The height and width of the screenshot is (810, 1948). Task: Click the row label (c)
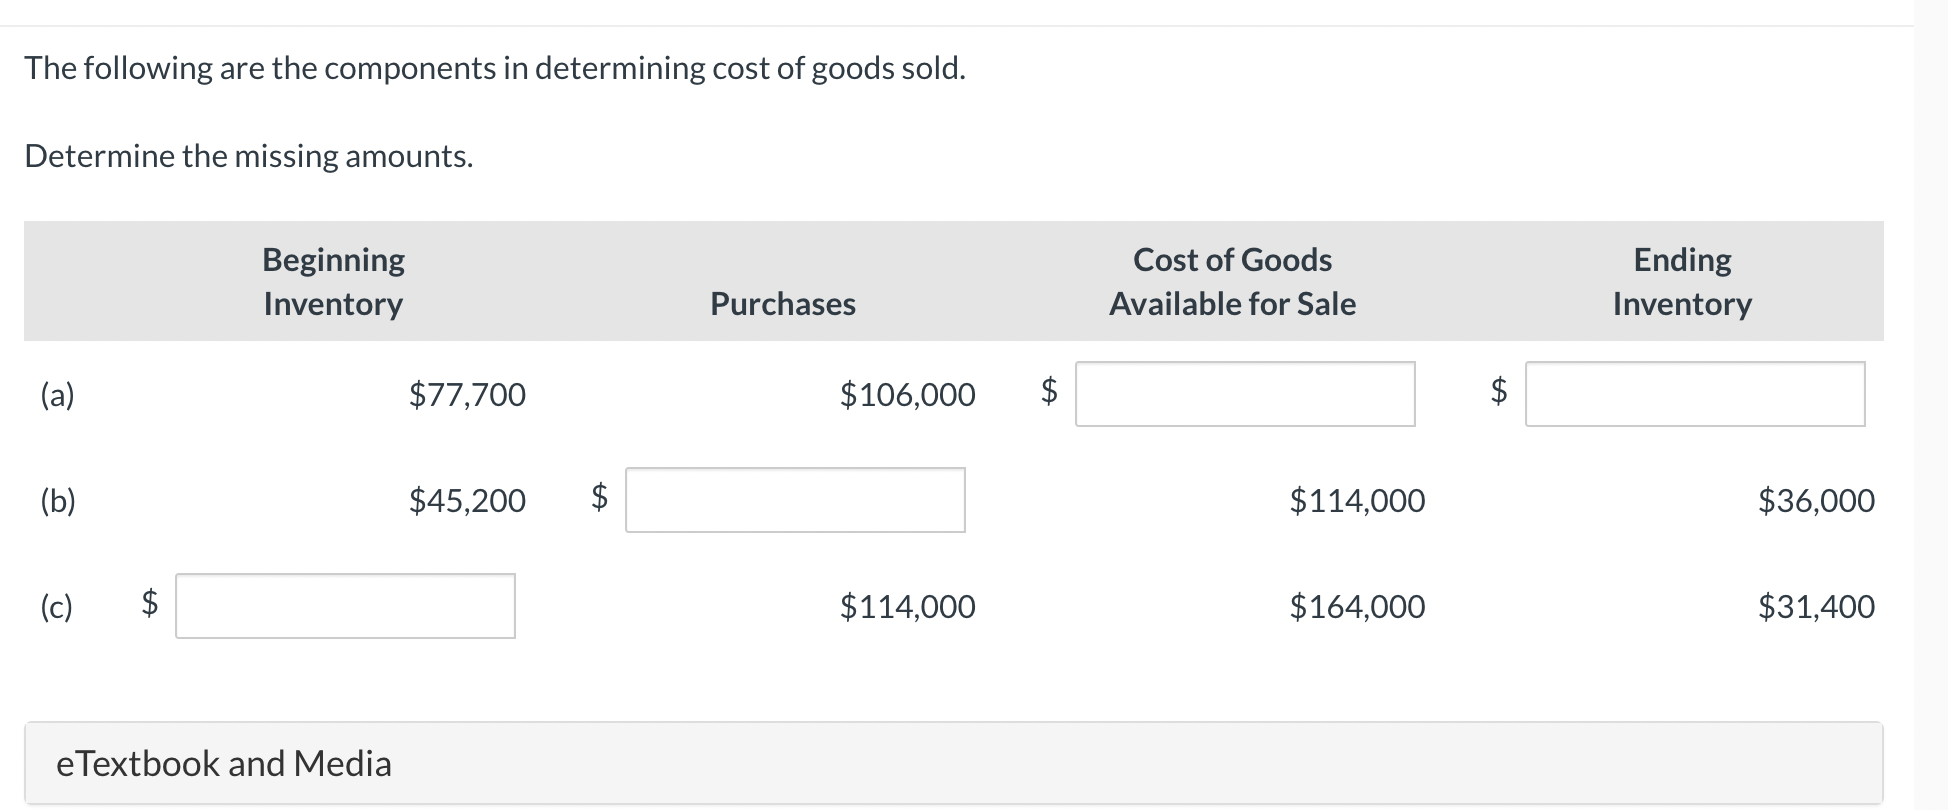[x=56, y=606]
